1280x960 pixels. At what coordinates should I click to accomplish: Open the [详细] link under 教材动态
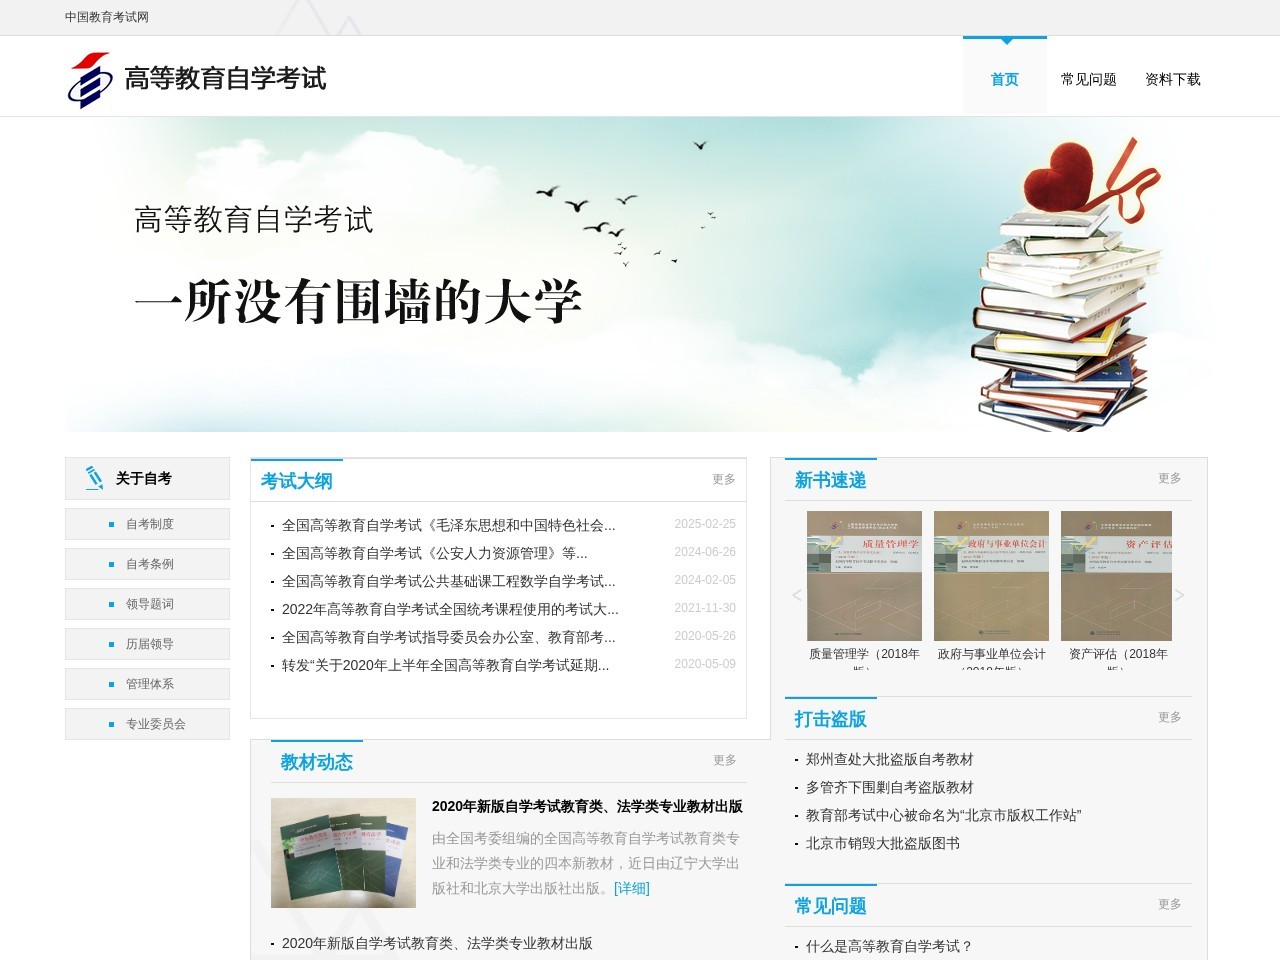(631, 888)
